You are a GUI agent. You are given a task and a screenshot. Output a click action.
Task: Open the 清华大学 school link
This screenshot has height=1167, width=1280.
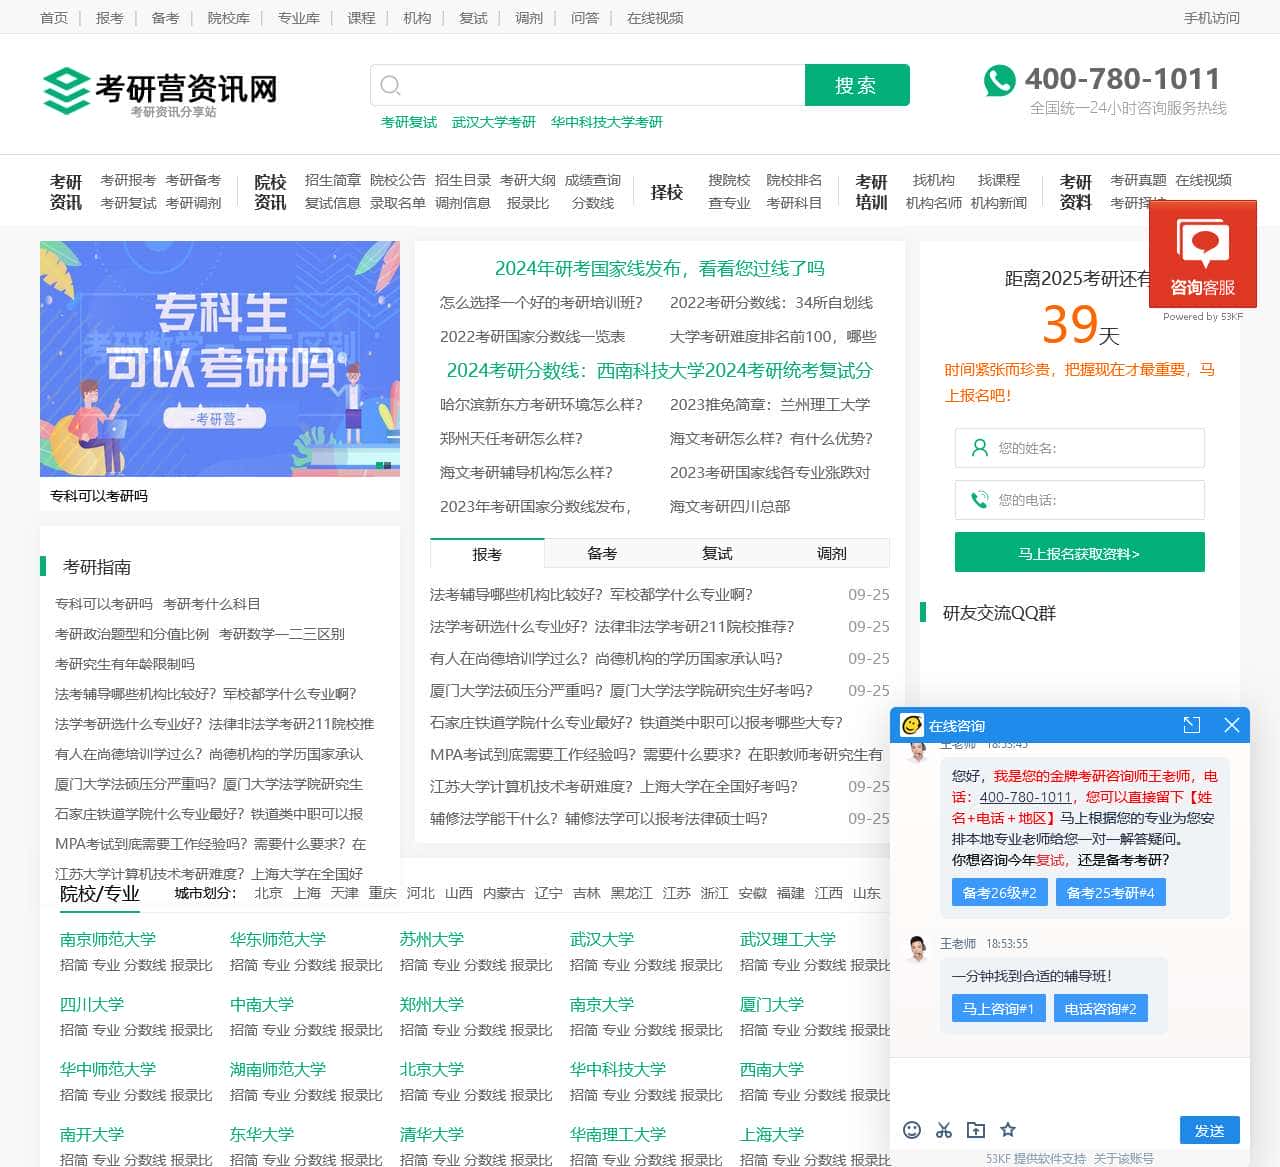tap(432, 1134)
